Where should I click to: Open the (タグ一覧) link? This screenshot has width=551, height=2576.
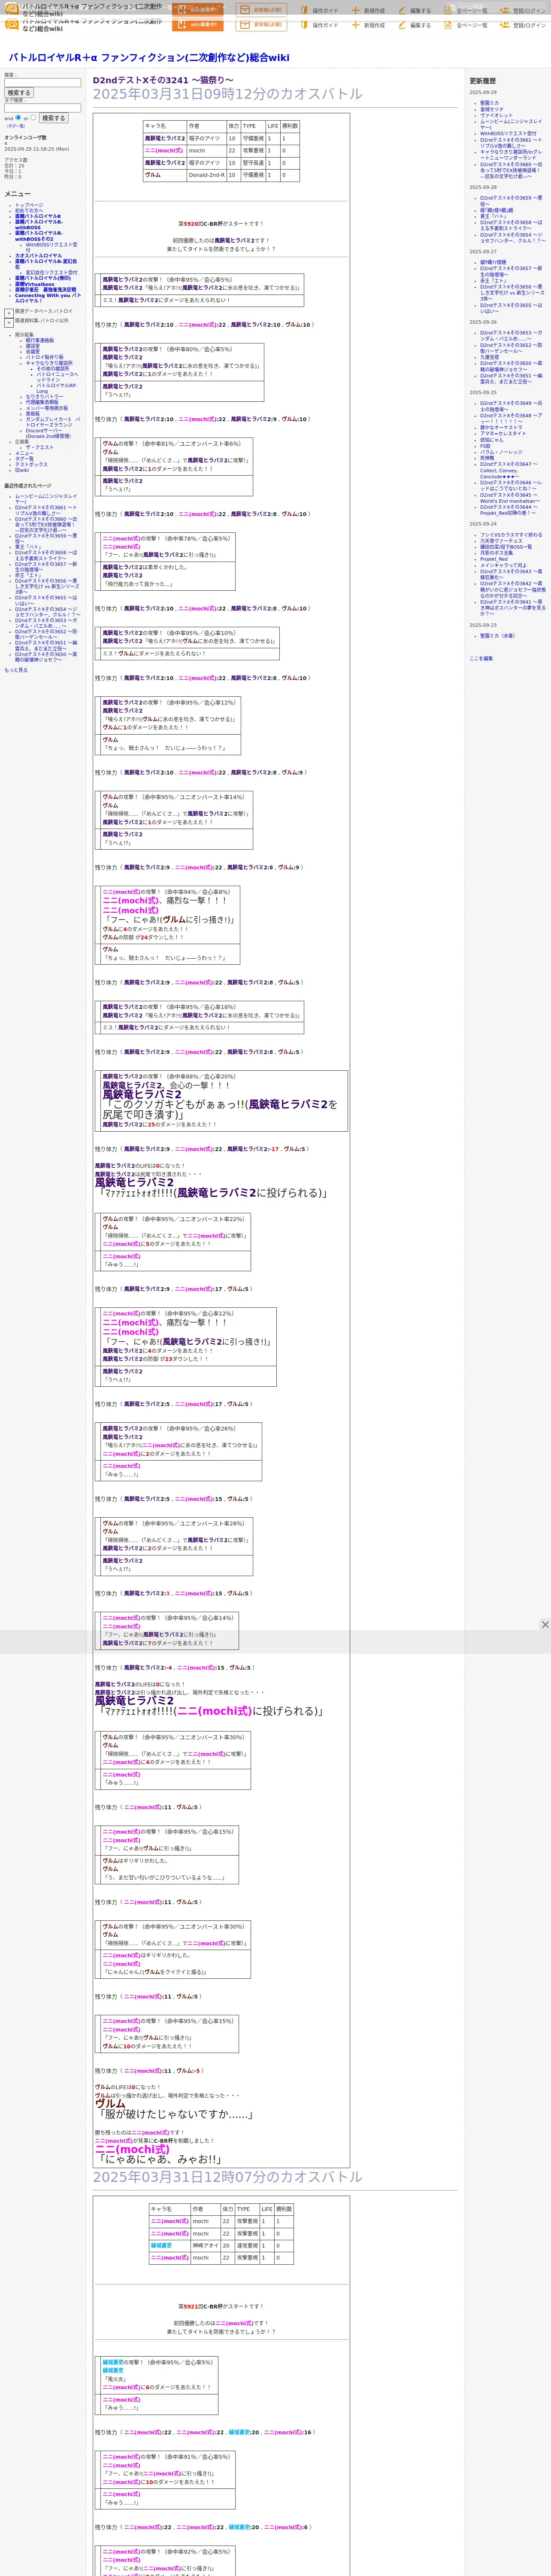pos(16,126)
